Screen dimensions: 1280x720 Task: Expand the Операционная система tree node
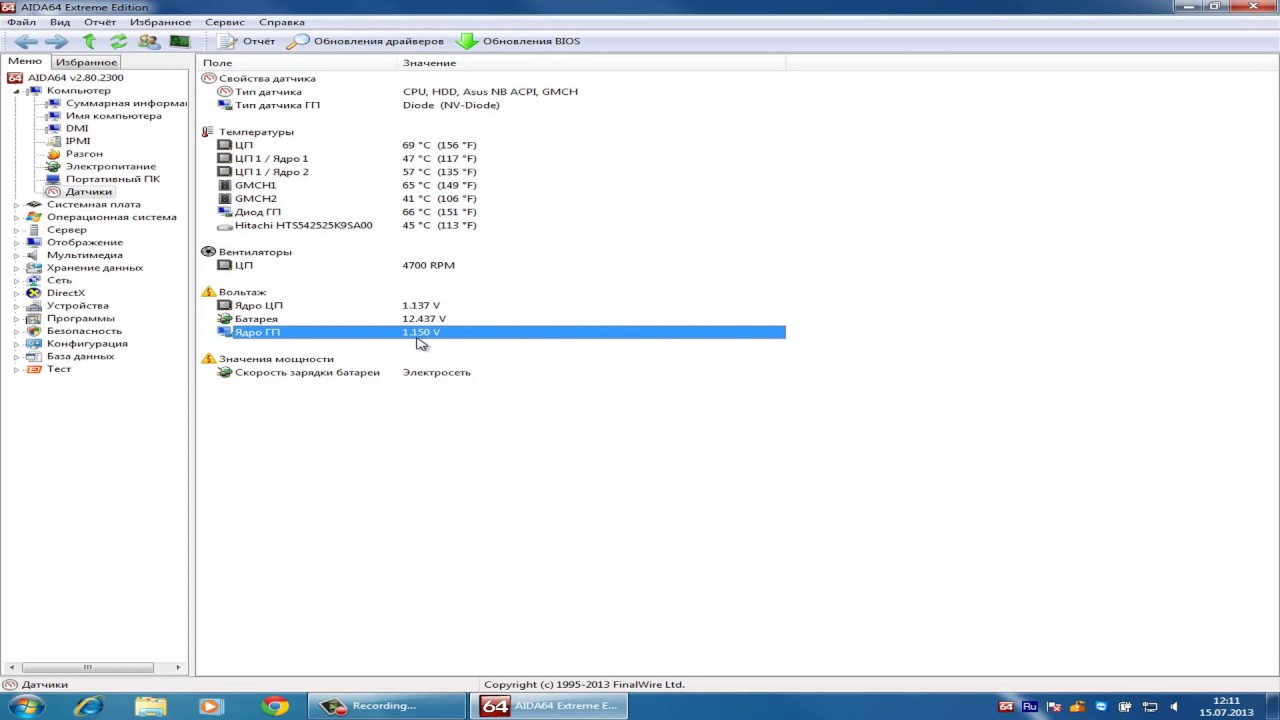point(16,217)
